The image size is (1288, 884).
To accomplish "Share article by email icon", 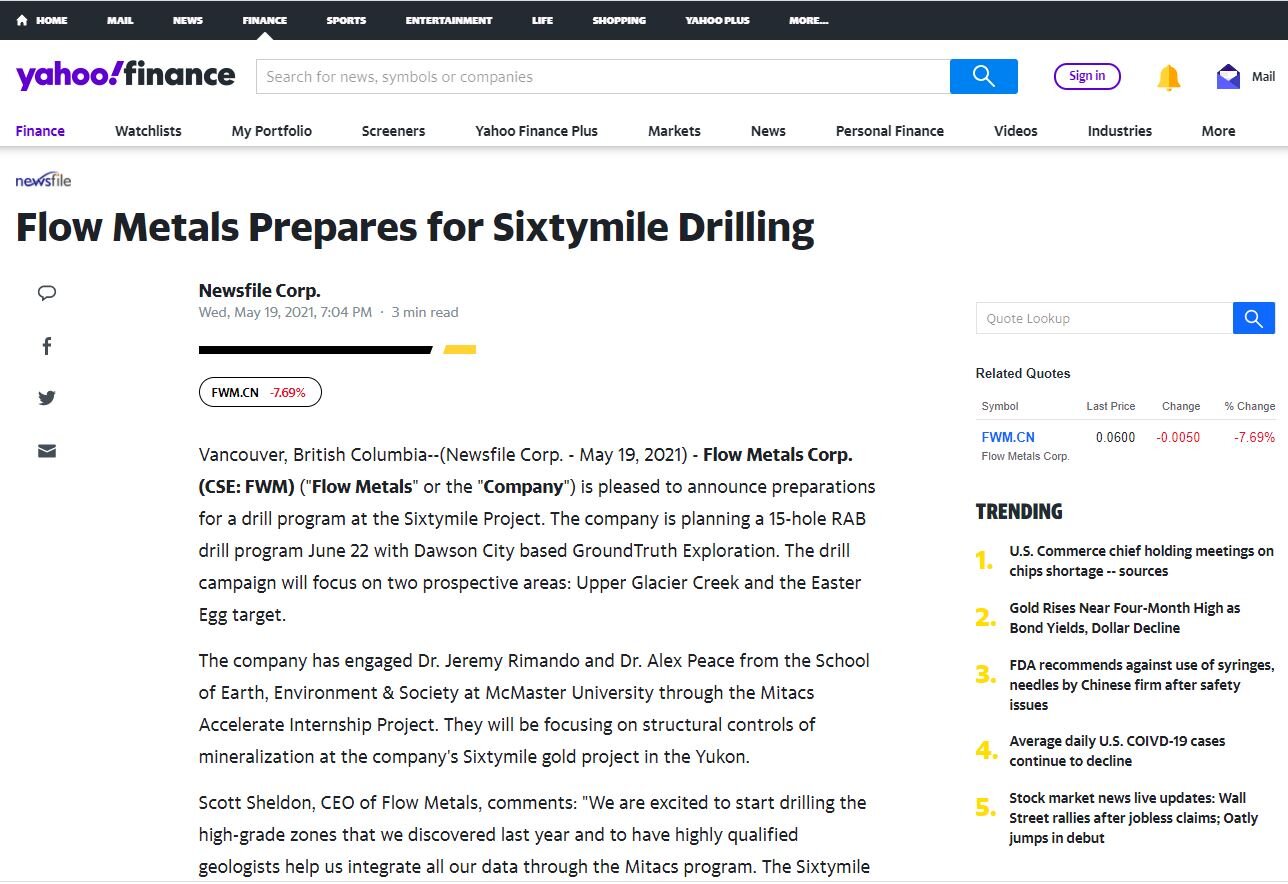I will pos(47,451).
